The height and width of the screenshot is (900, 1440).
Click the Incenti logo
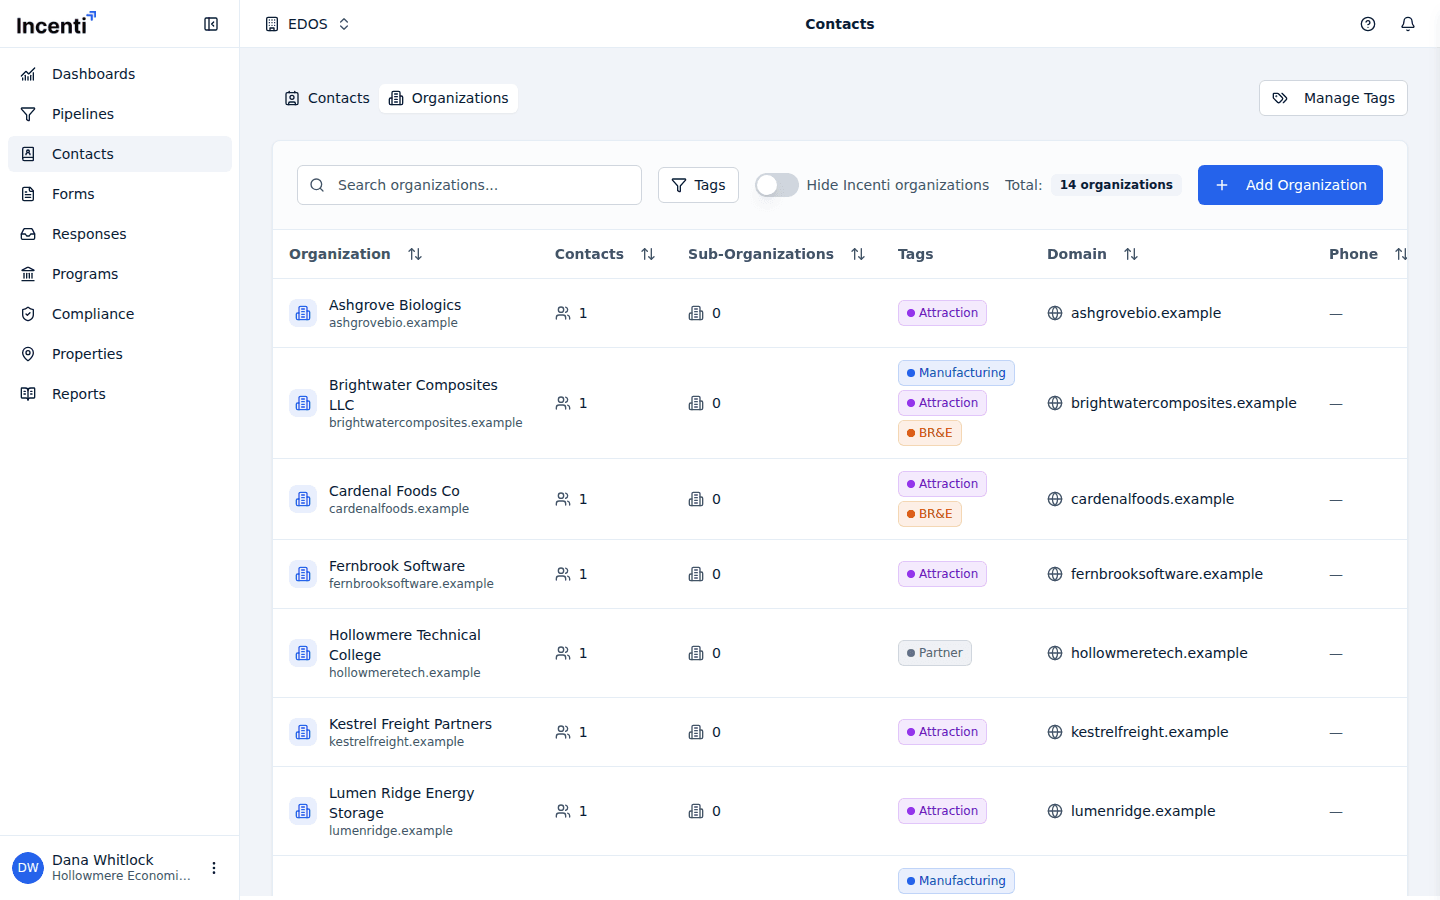point(56,23)
